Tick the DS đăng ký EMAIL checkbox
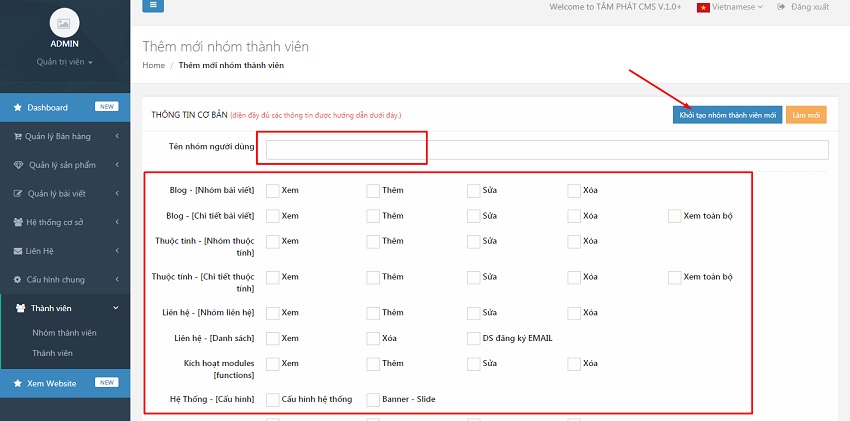The image size is (850, 421). (x=474, y=338)
